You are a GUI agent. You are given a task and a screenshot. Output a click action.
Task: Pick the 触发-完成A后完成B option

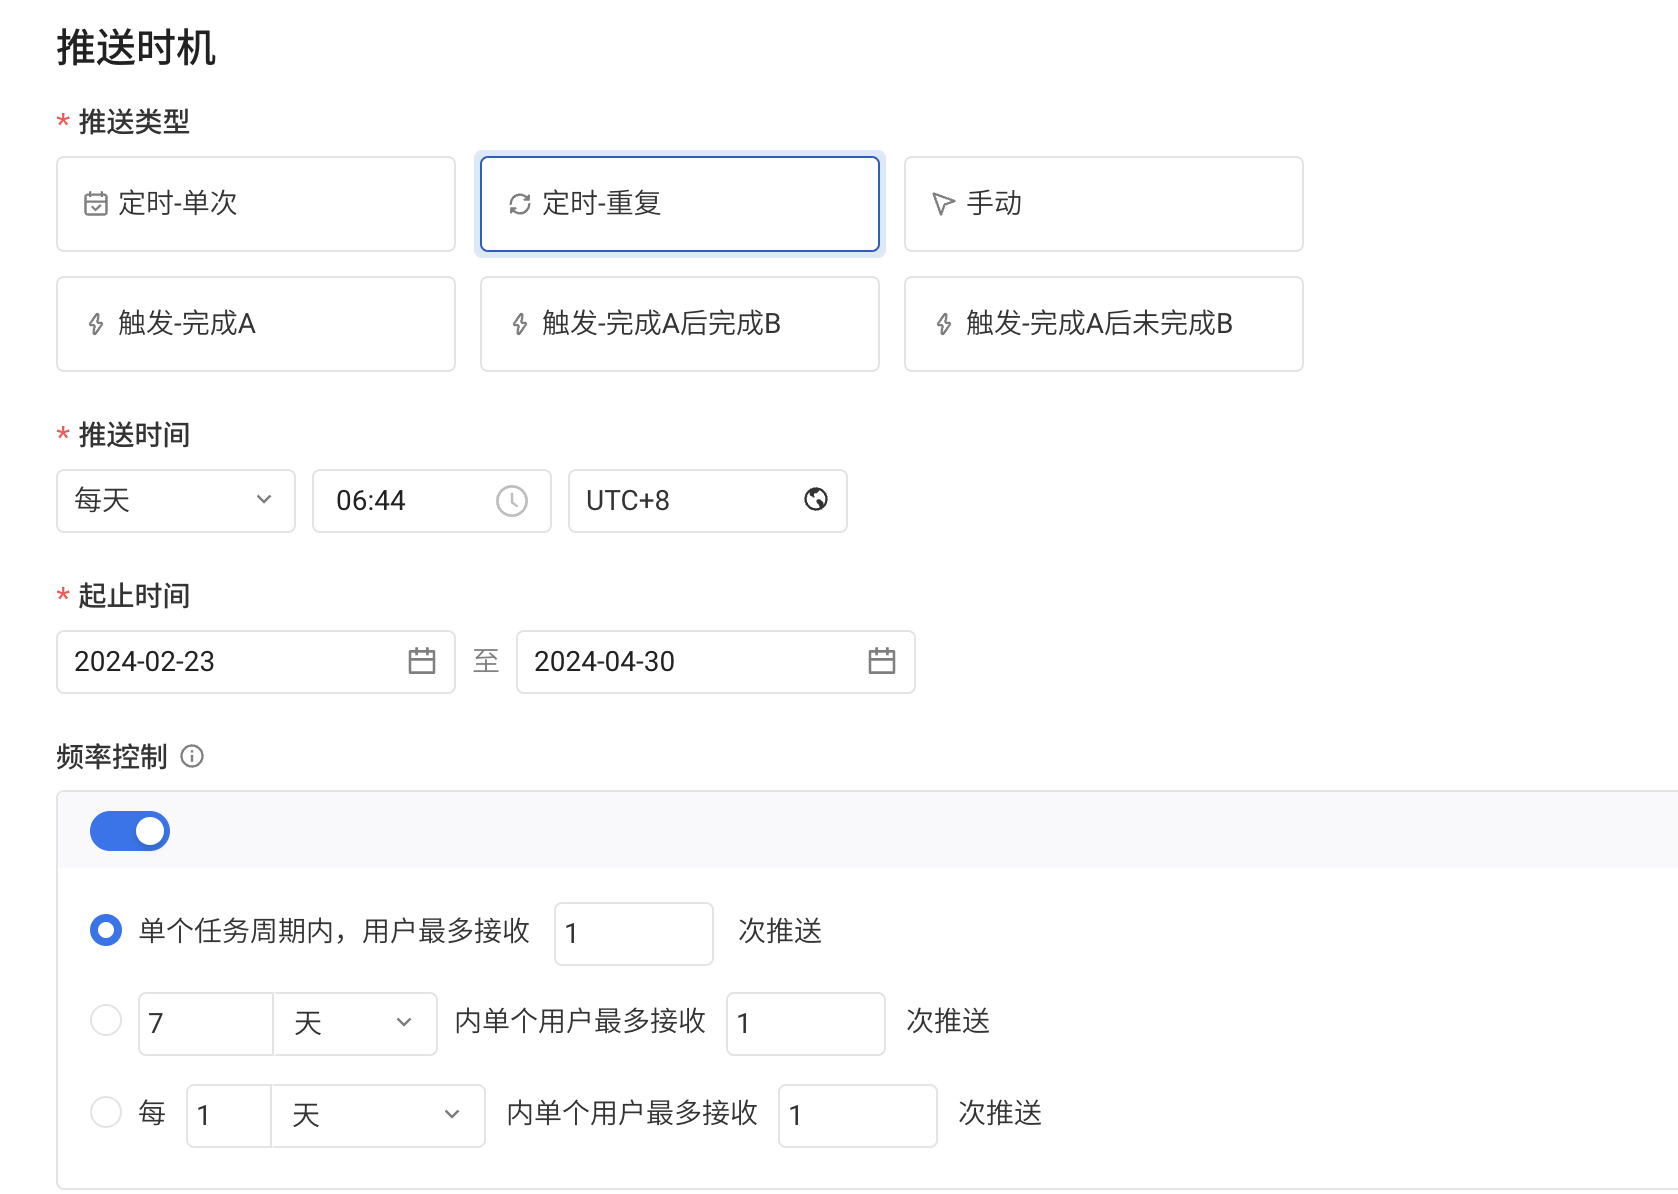(x=679, y=324)
